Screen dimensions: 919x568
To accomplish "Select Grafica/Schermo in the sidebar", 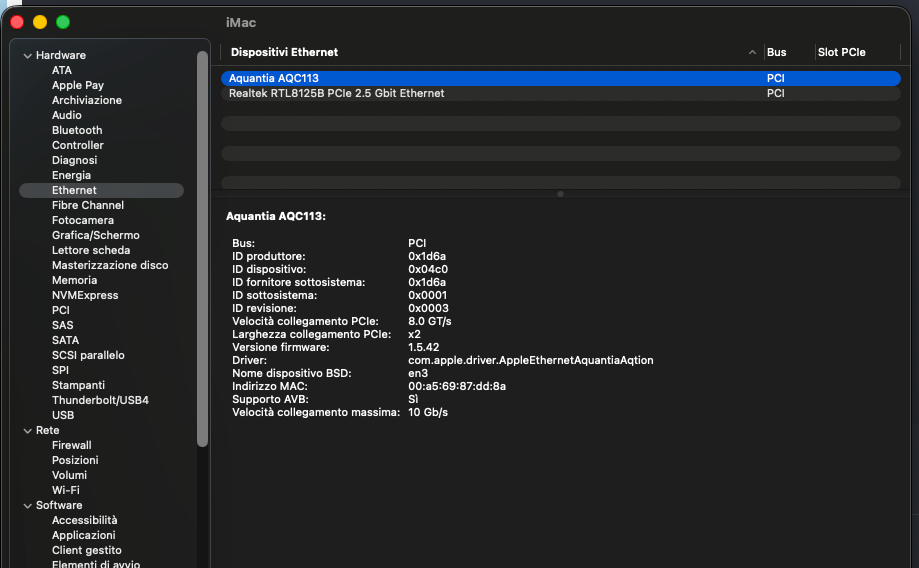I will [x=96, y=235].
